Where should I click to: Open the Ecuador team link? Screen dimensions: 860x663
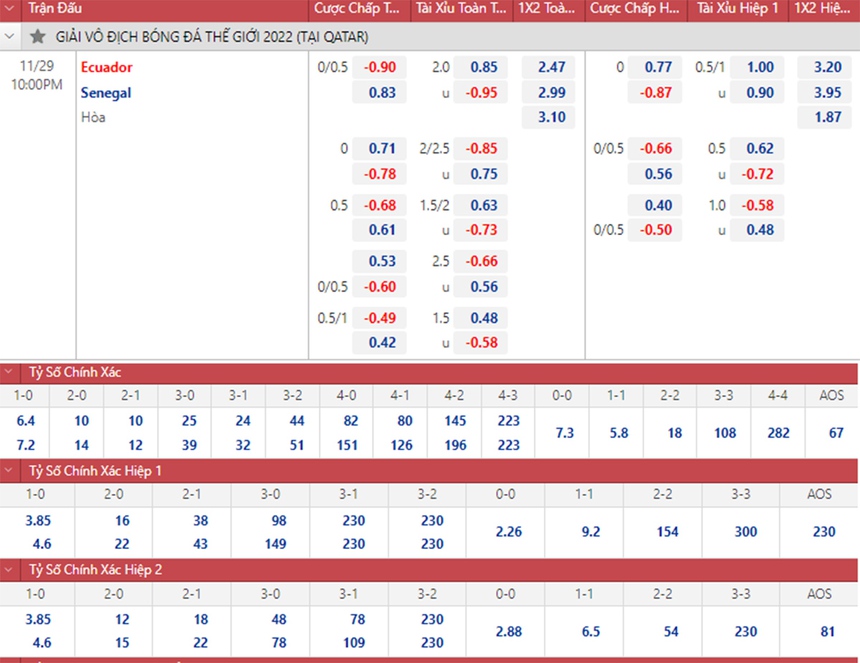tap(107, 68)
